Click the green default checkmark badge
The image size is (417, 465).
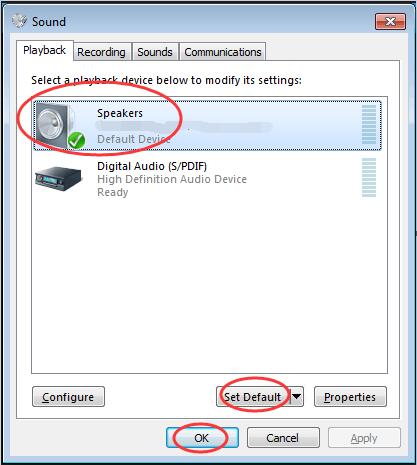click(76, 140)
